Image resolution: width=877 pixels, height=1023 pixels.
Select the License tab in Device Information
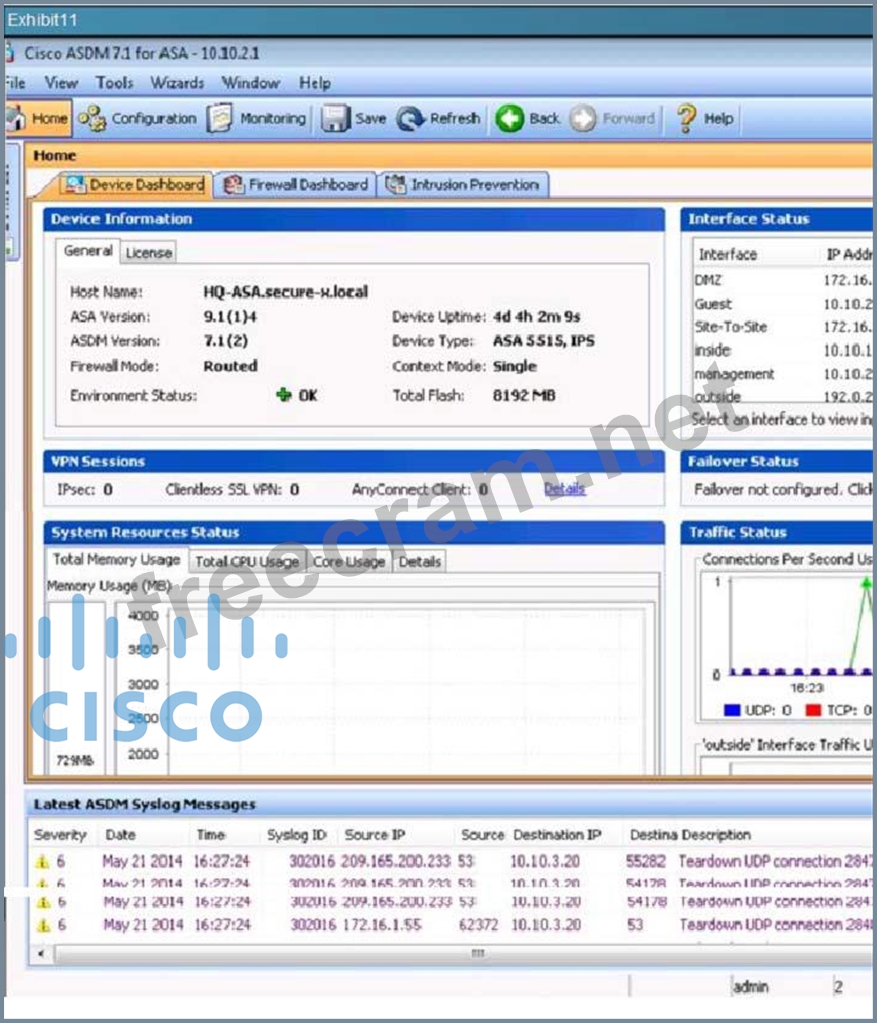pyautogui.click(x=148, y=253)
